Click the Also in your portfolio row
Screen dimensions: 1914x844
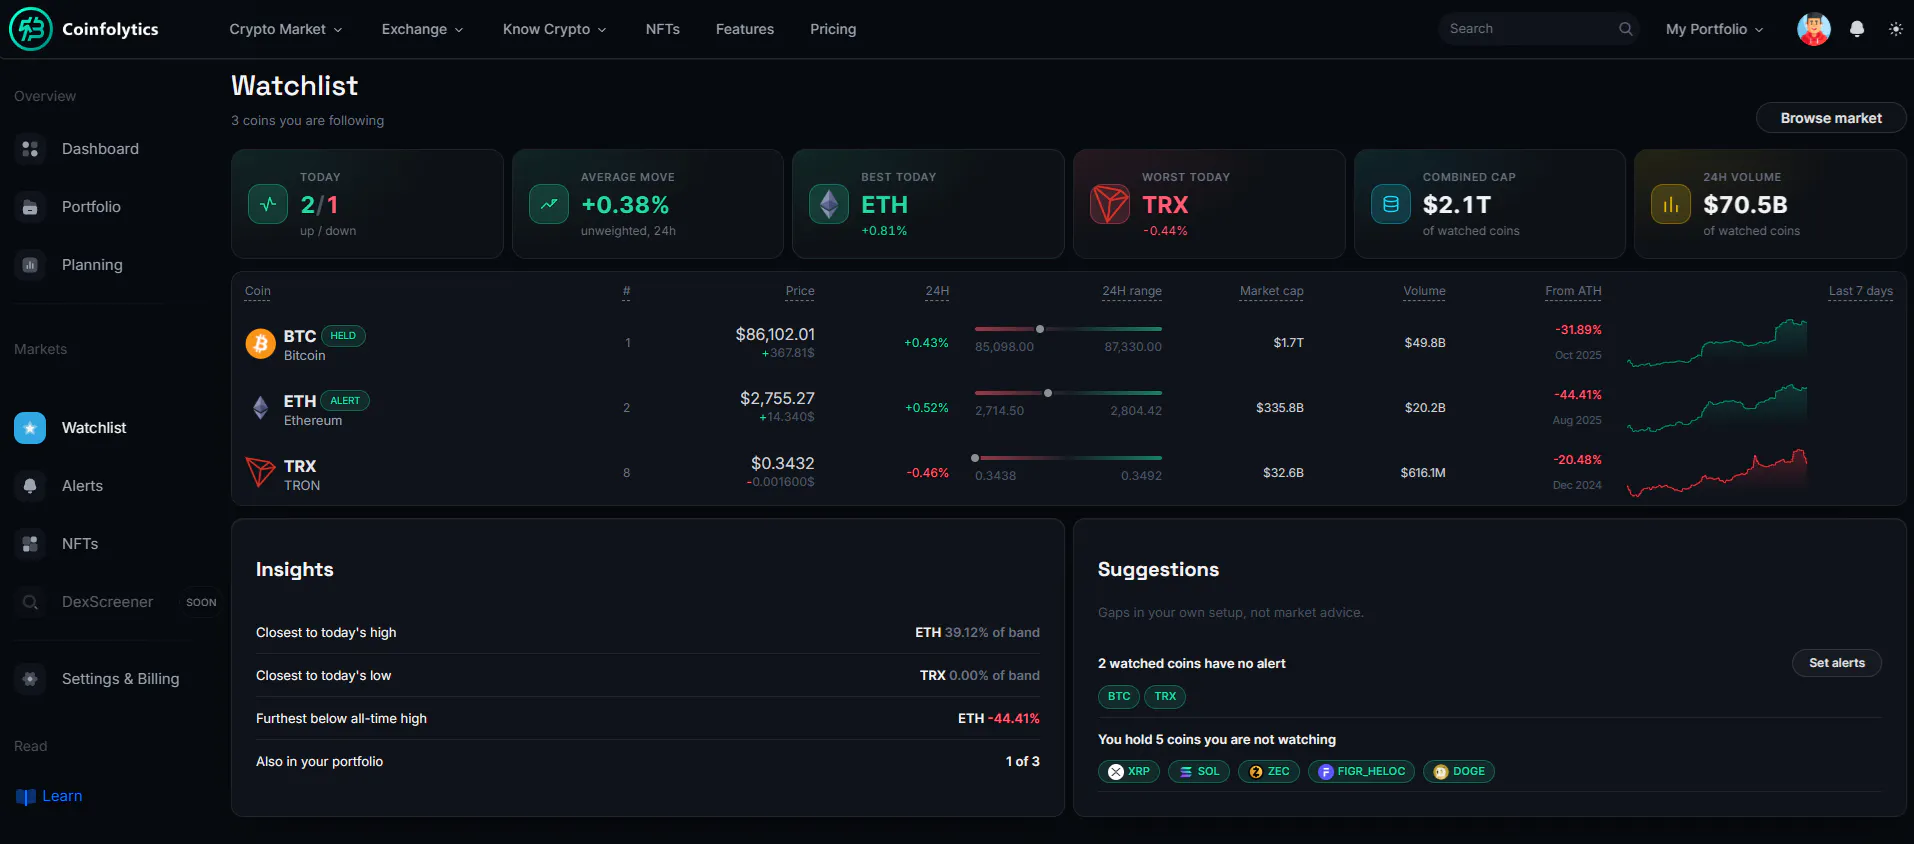click(x=648, y=762)
